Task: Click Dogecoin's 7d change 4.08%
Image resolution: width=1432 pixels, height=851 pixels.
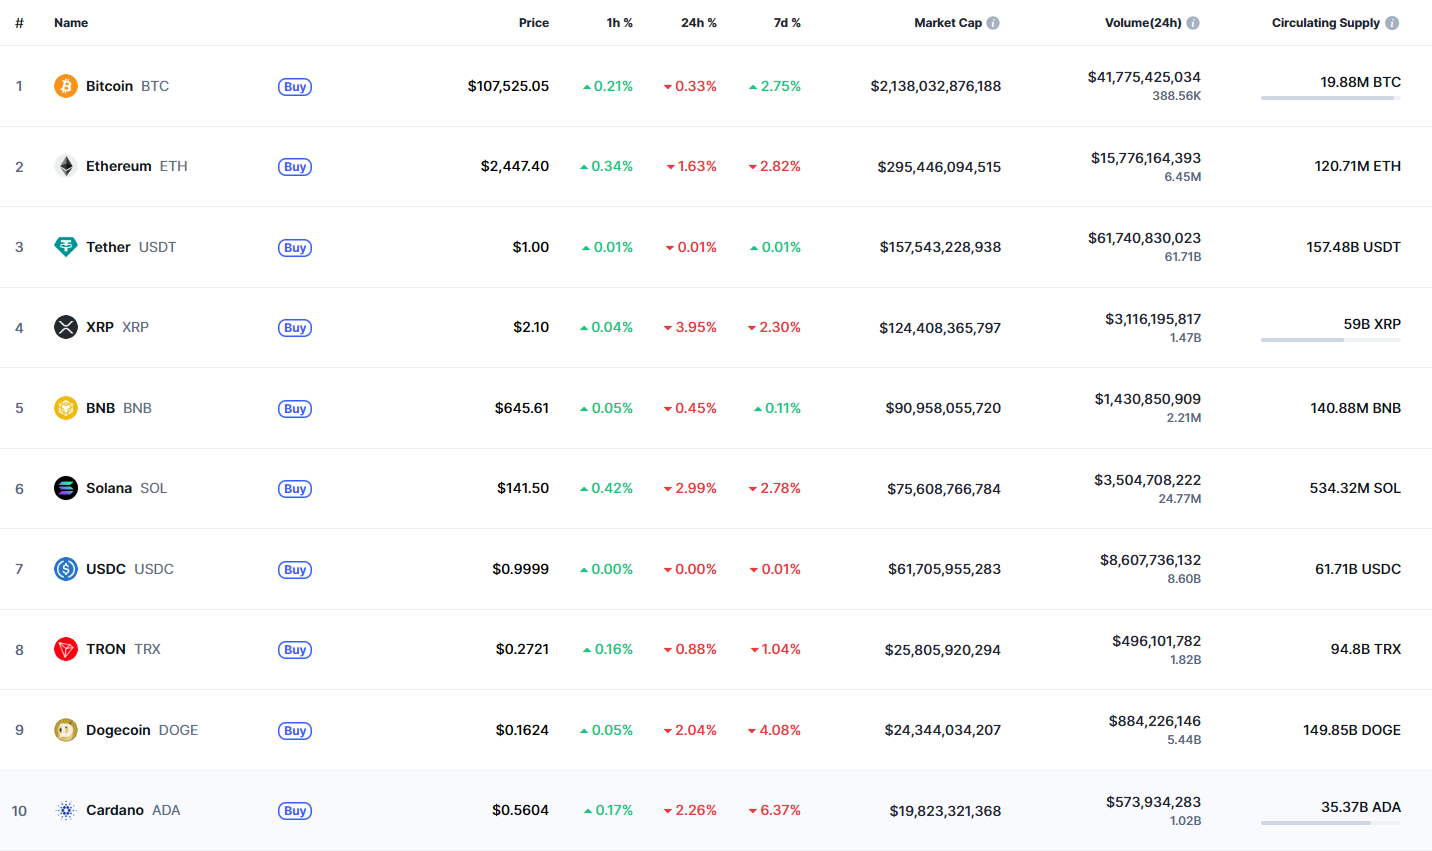Action: [774, 730]
